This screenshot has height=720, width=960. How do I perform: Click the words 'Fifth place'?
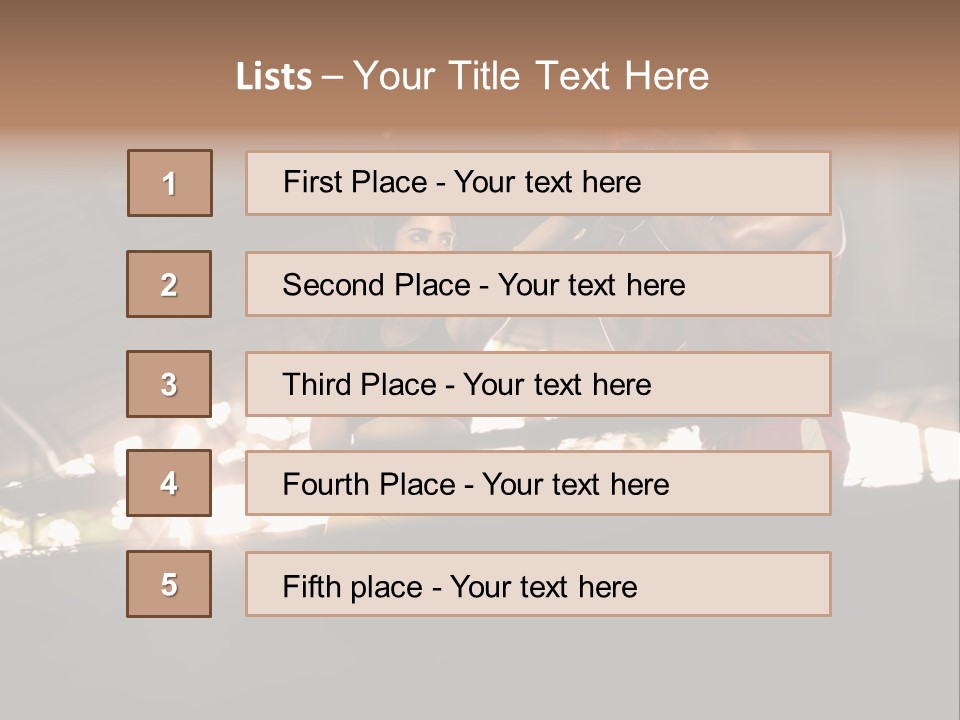click(353, 587)
